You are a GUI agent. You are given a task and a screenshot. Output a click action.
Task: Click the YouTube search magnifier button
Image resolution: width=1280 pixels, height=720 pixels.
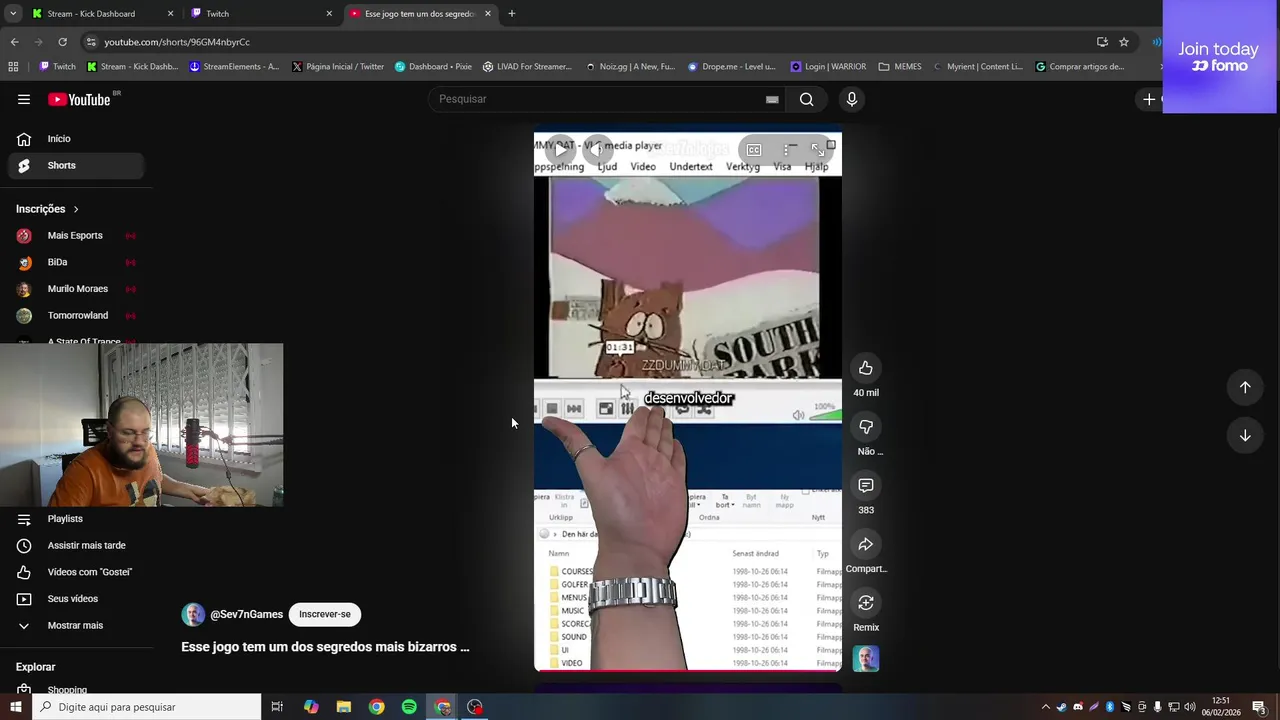pyautogui.click(x=806, y=99)
